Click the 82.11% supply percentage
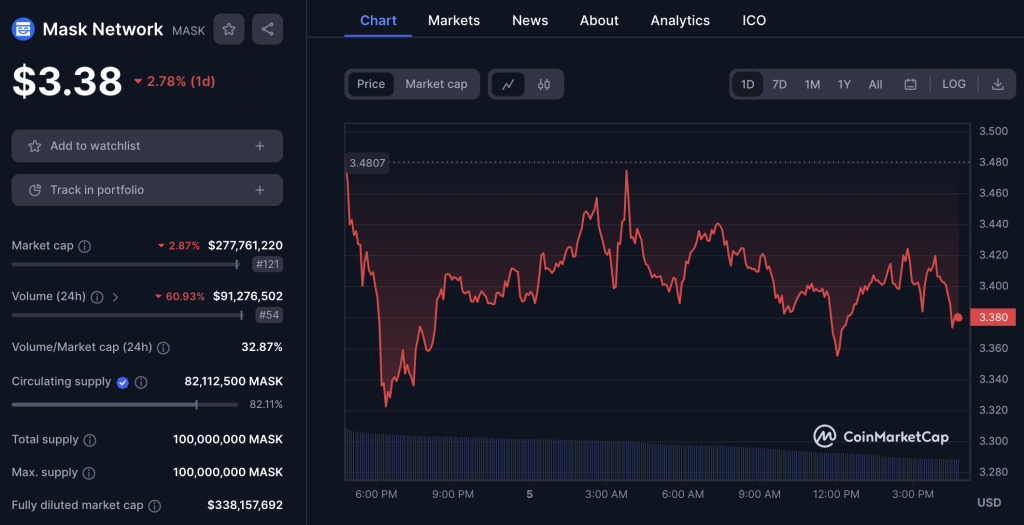Image resolution: width=1024 pixels, height=525 pixels. point(266,405)
